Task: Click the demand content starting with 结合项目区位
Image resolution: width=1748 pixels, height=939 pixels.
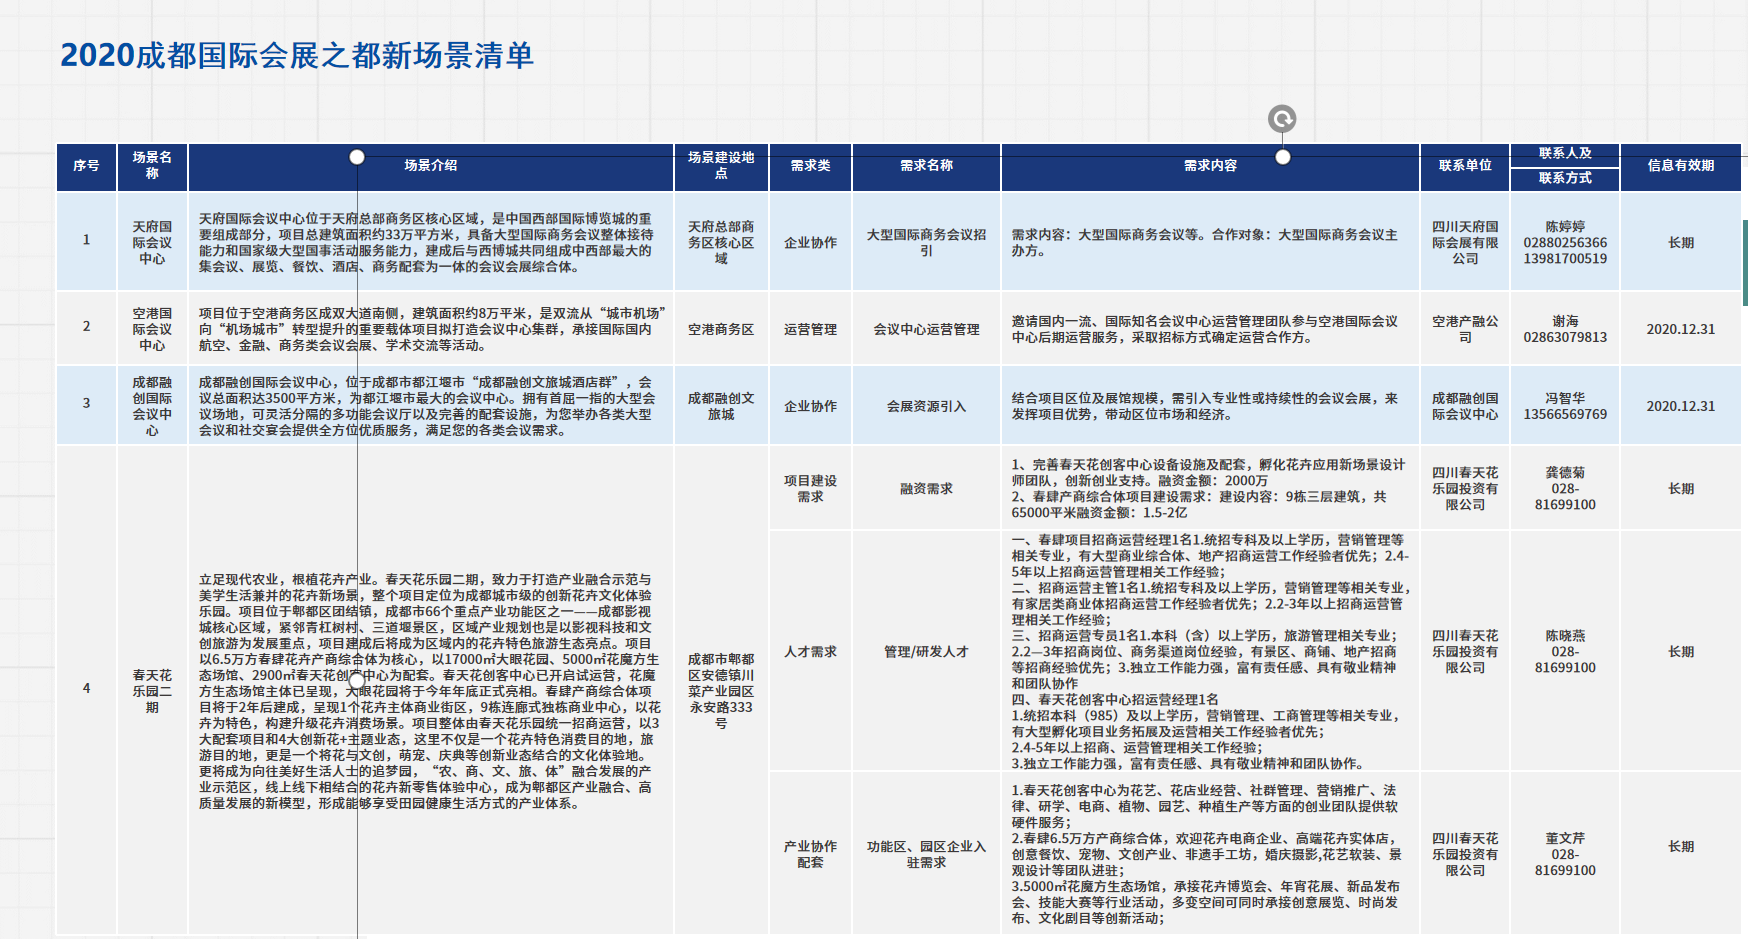Action: point(1210,406)
